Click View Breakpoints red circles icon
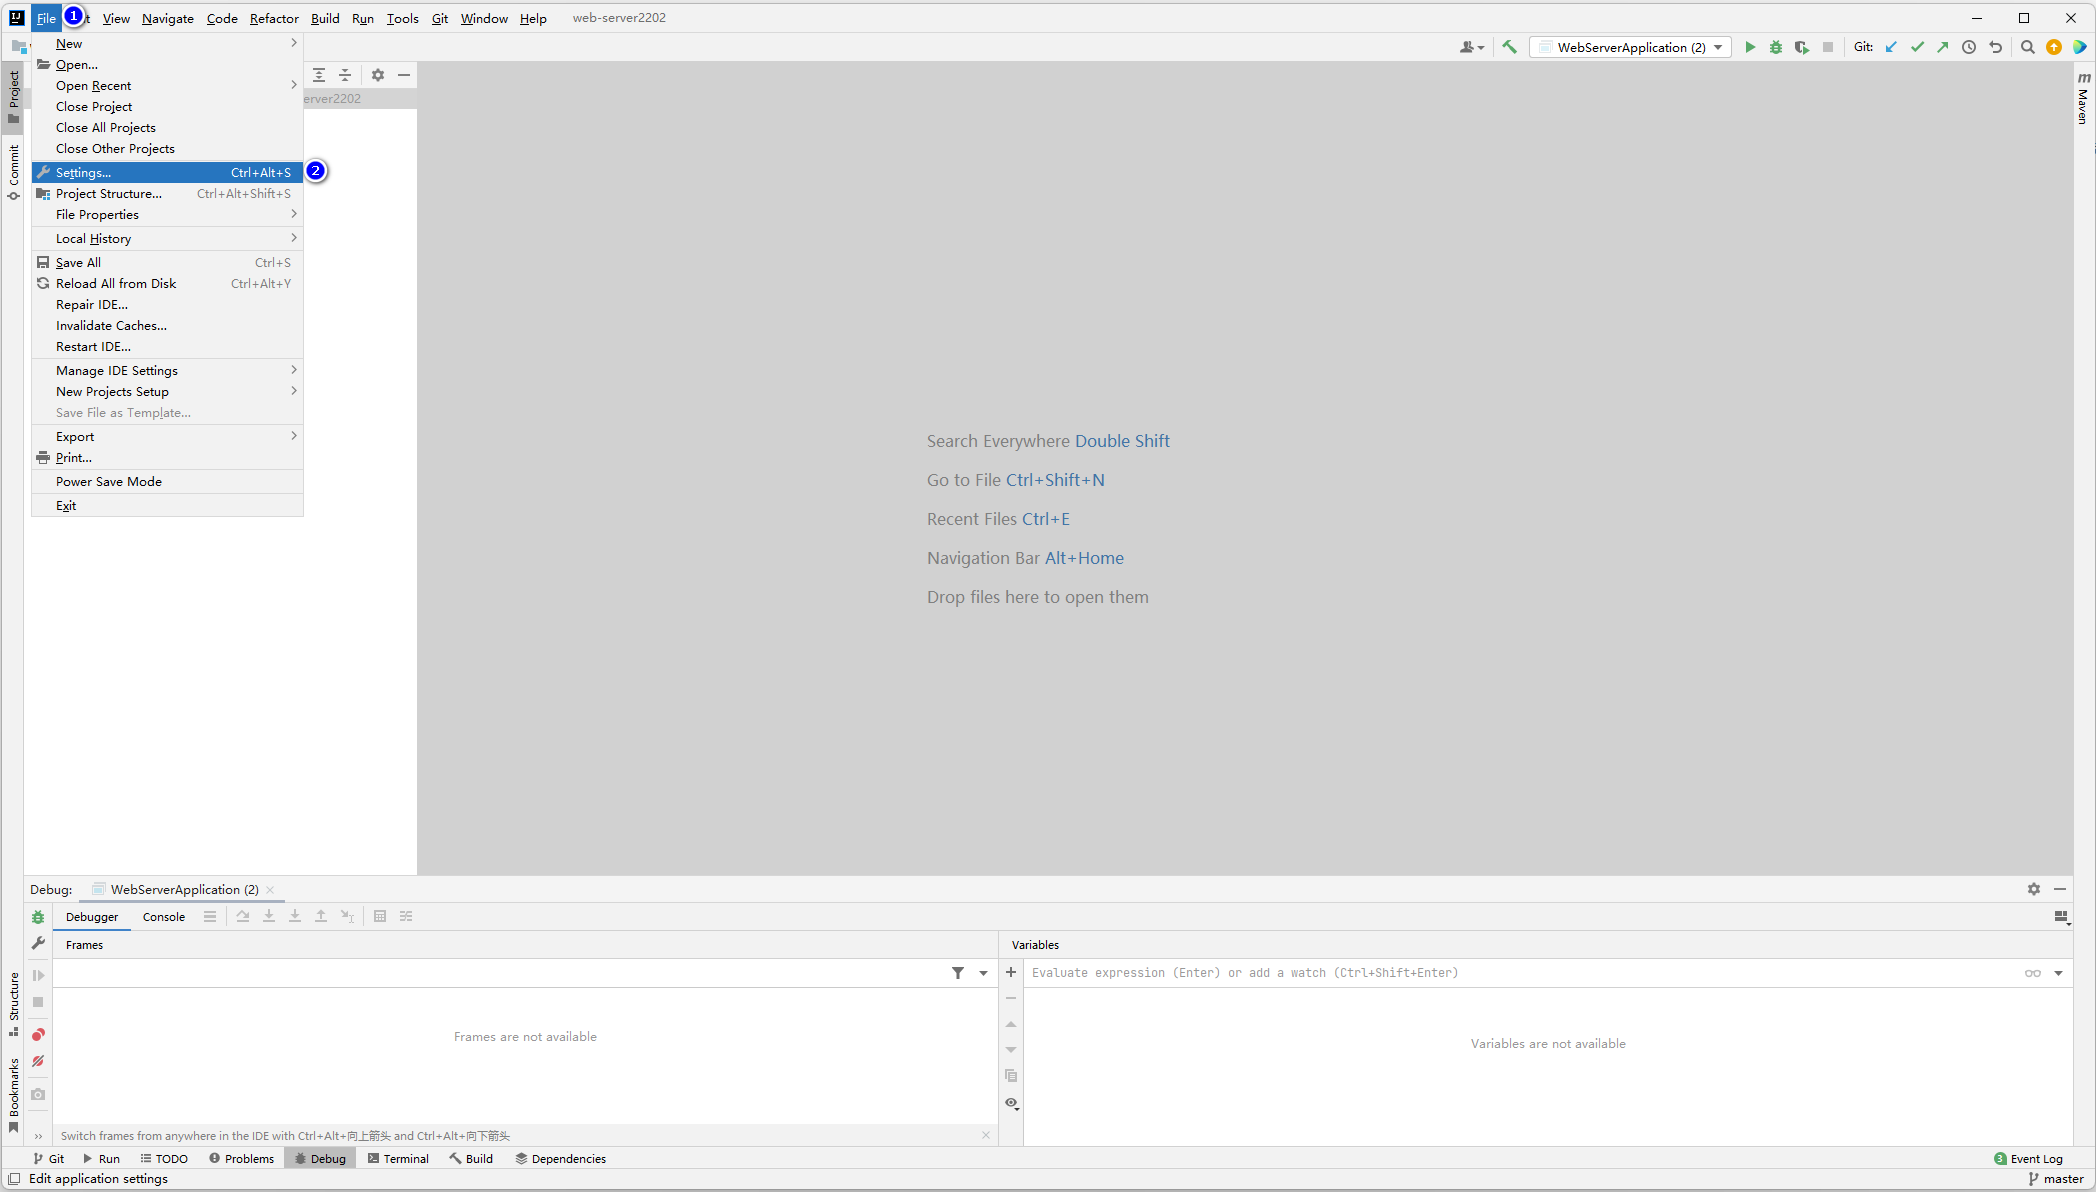The width and height of the screenshot is (2096, 1192). (x=38, y=1035)
